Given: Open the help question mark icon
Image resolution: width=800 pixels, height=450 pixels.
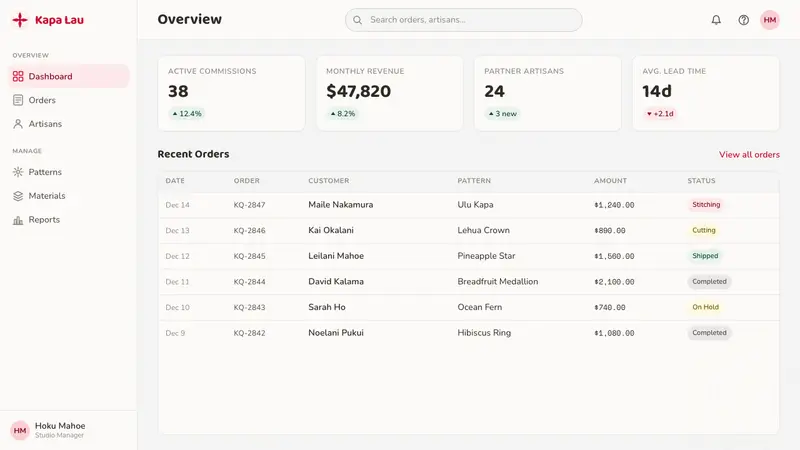Looking at the screenshot, I should pyautogui.click(x=743, y=20).
